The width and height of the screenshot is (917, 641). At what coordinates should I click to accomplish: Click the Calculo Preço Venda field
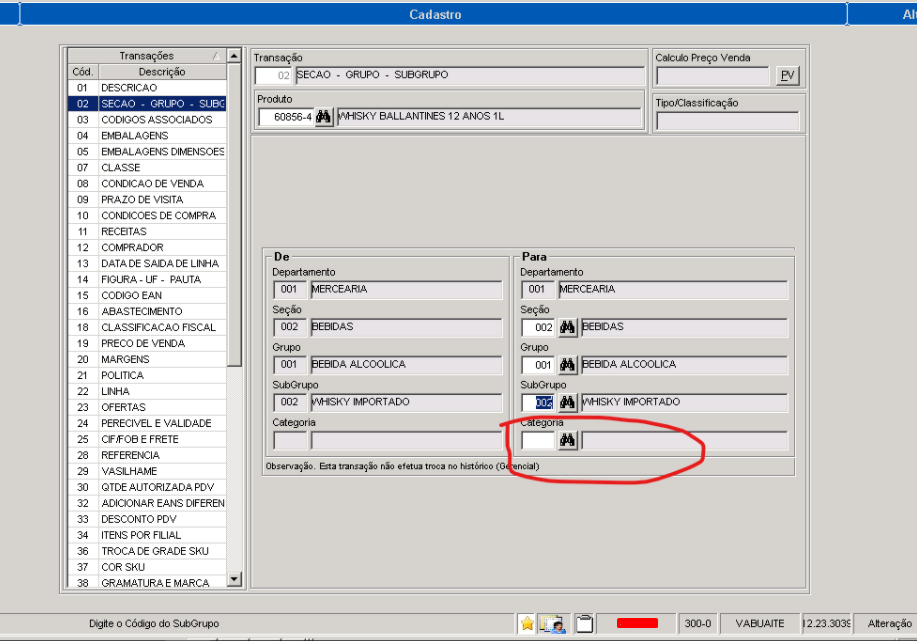[x=713, y=76]
